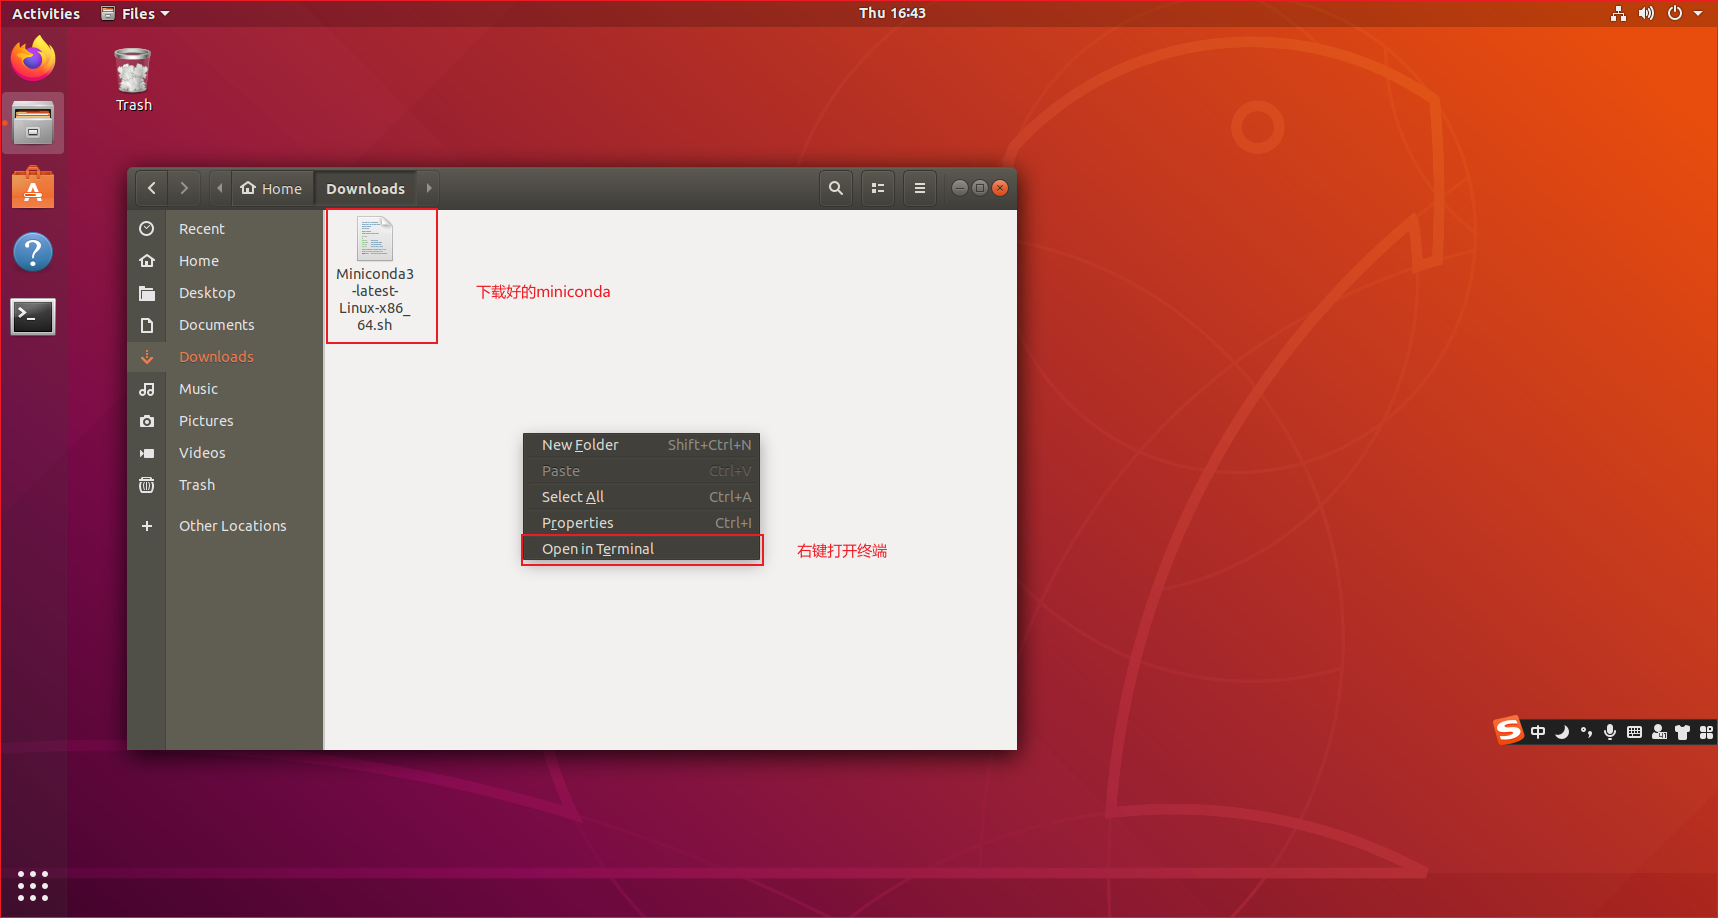Select Miniconda3-latest-Linux-x86_64.sh file
Viewport: 1718px width, 918px height.
tap(375, 275)
